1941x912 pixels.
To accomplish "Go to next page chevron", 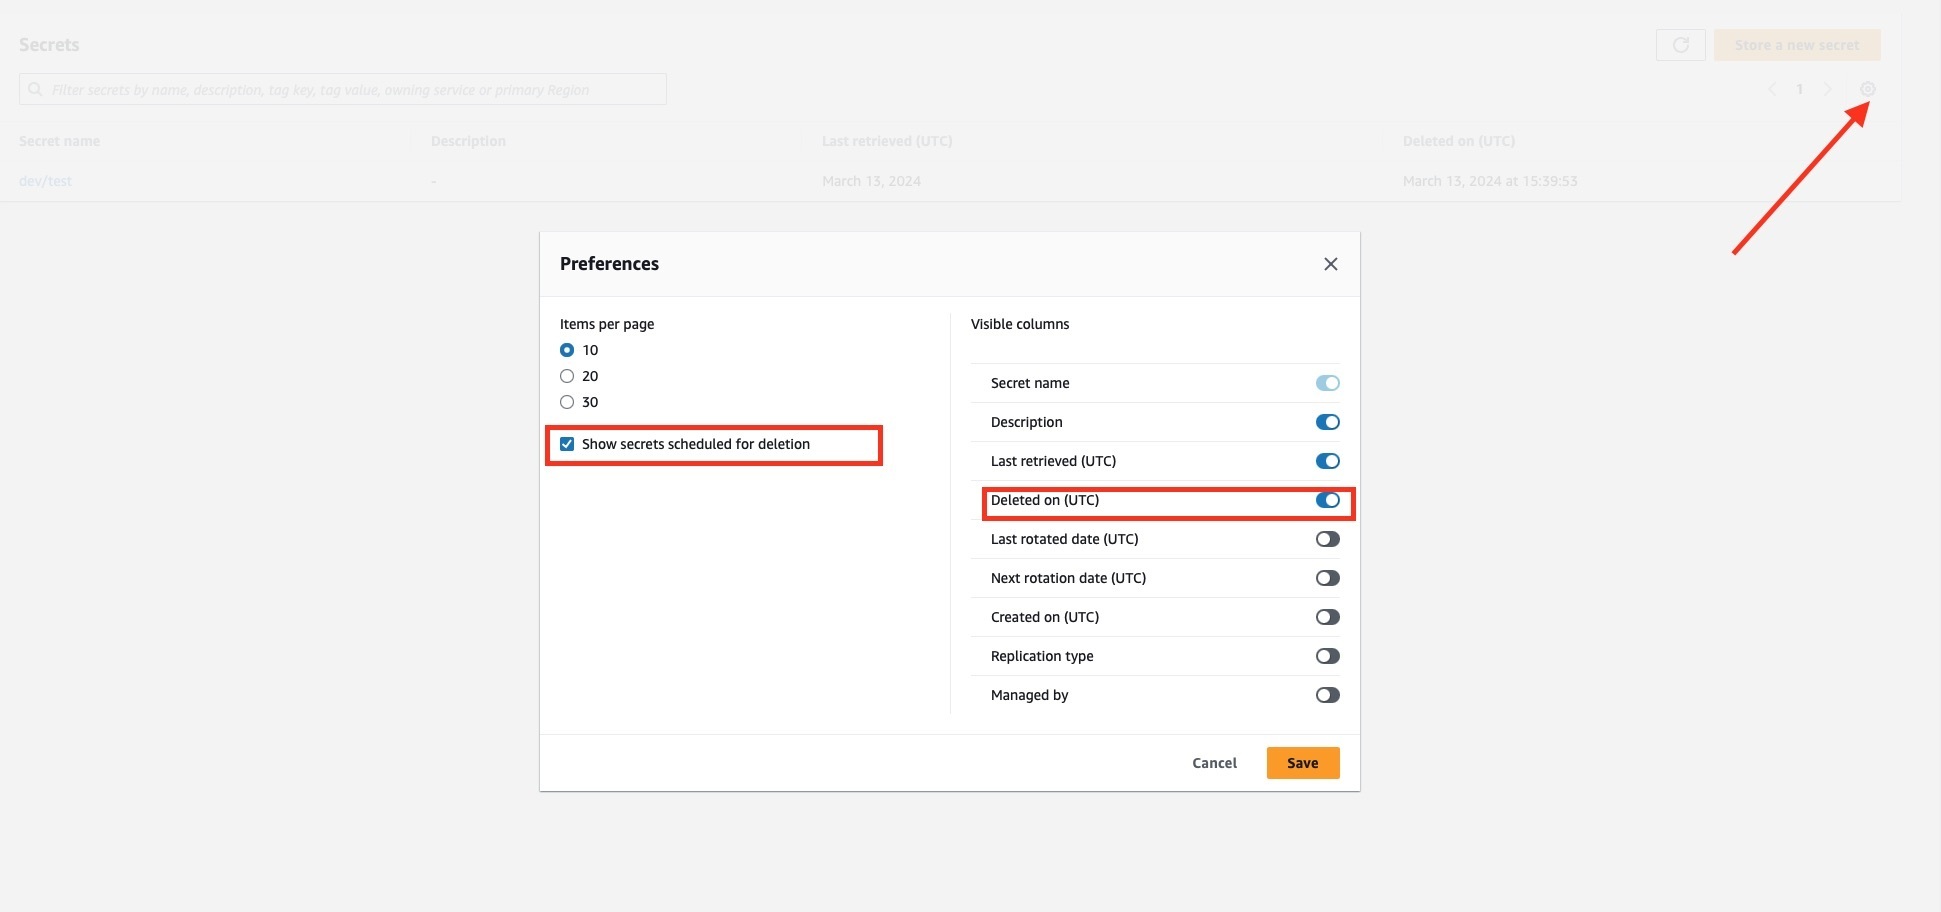I will tap(1827, 89).
